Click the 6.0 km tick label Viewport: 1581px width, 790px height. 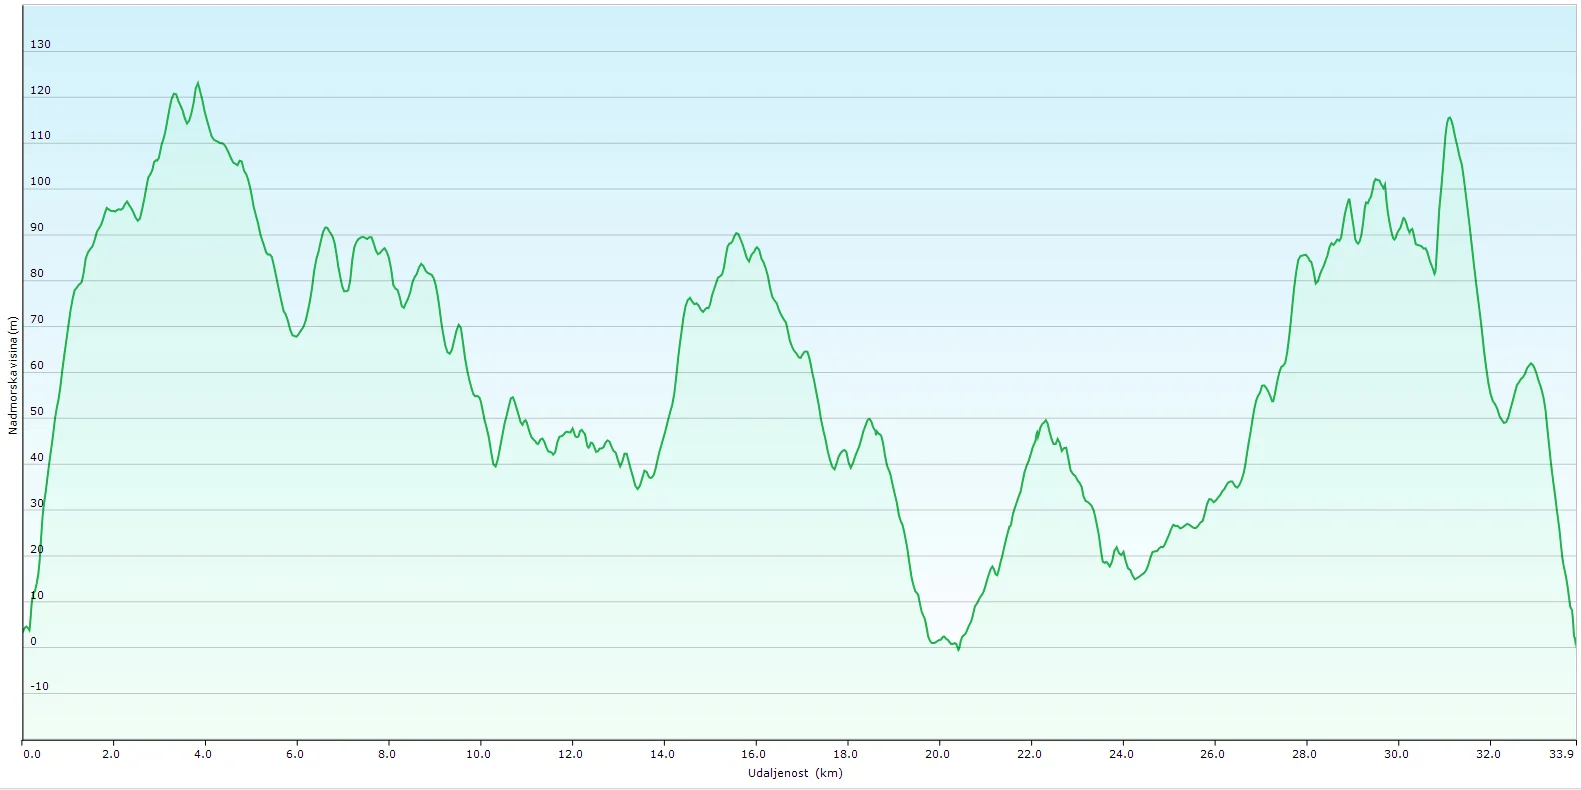[x=295, y=754]
